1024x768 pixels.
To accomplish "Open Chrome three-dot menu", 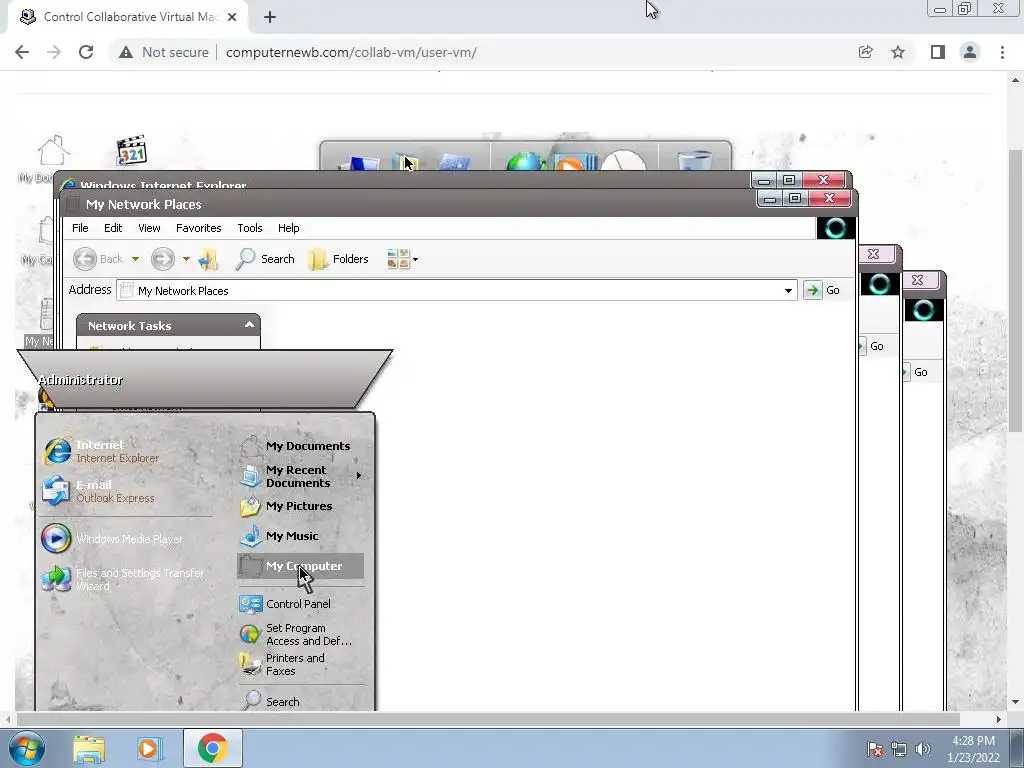I will click(x=1002, y=52).
